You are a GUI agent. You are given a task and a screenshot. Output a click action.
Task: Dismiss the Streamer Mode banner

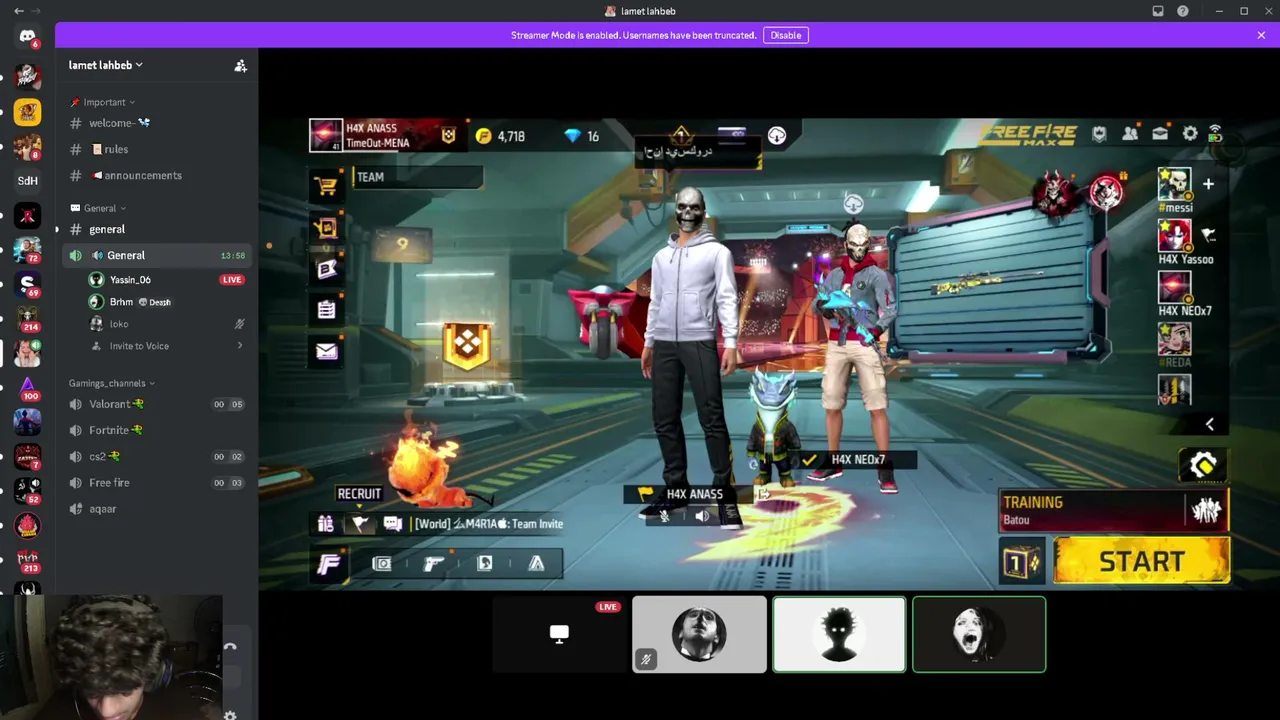coord(1261,35)
